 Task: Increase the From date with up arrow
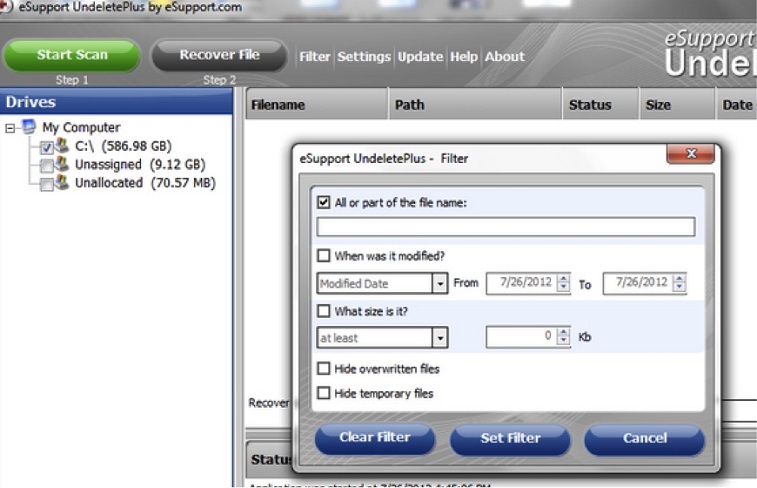[563, 279]
